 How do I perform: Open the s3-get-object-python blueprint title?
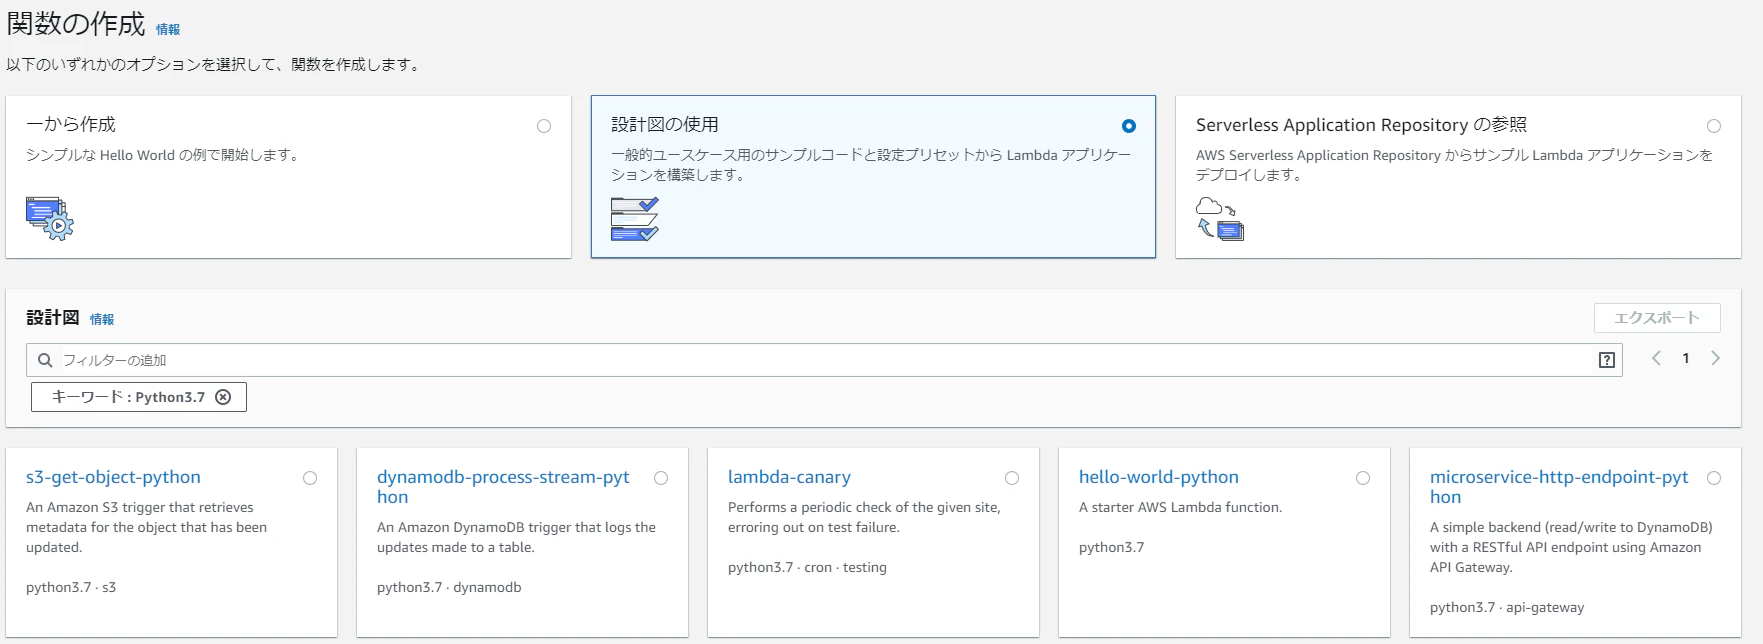(113, 477)
